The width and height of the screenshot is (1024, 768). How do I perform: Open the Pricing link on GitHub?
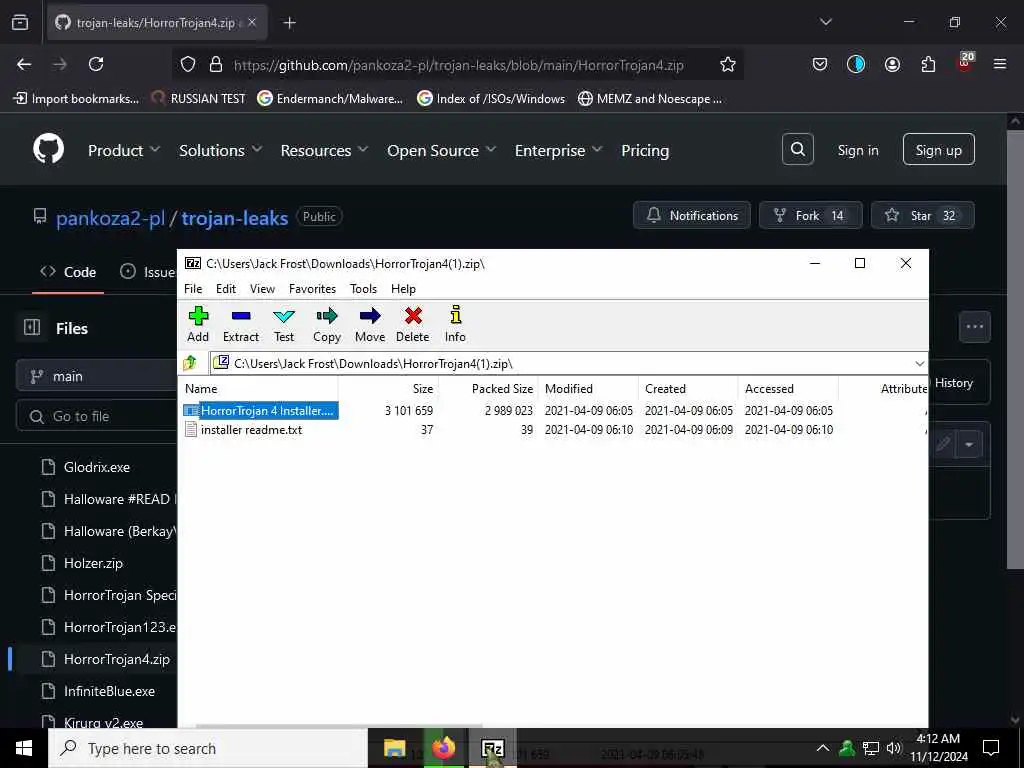[645, 150]
